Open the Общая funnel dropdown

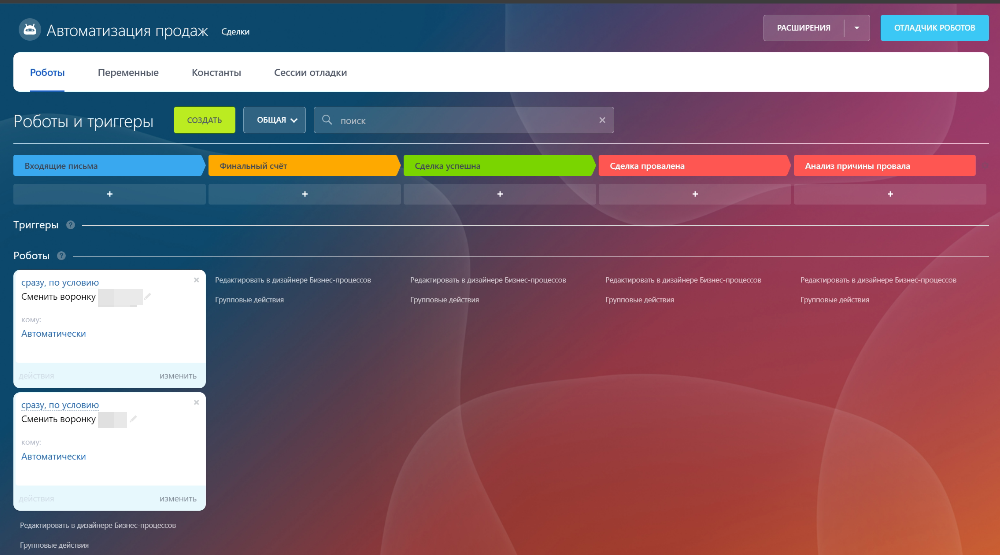click(x=274, y=120)
